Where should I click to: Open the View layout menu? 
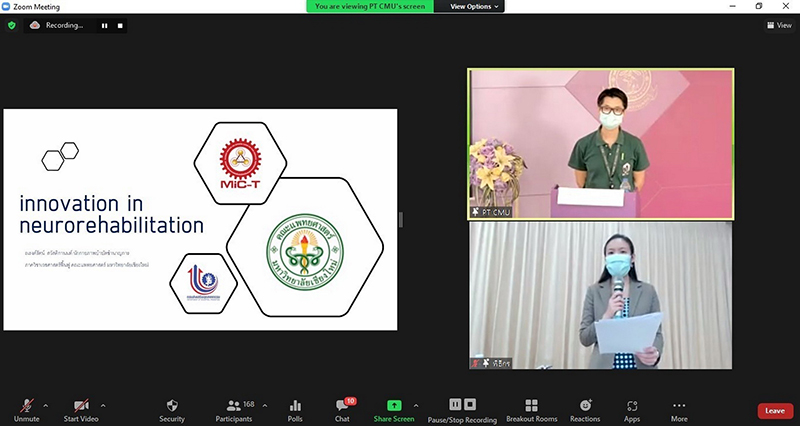click(778, 25)
